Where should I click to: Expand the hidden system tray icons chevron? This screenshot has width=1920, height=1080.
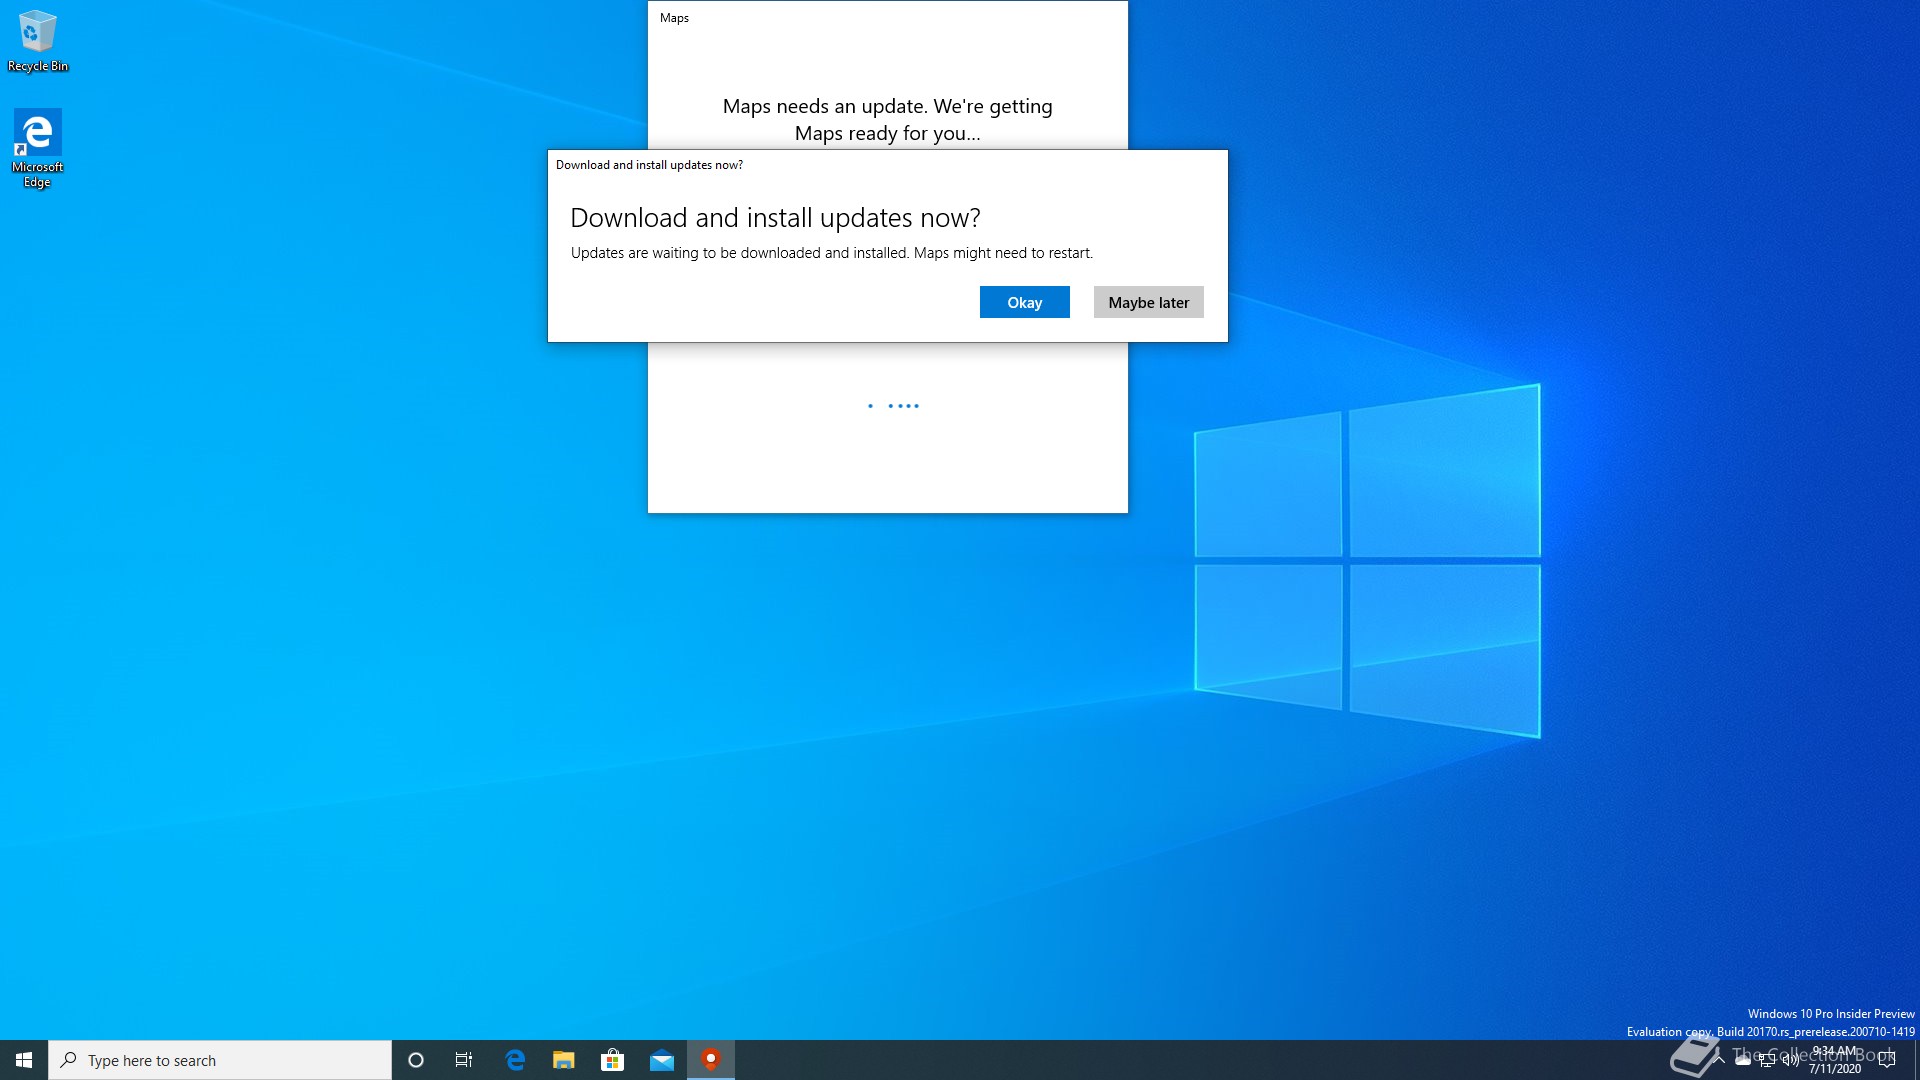pyautogui.click(x=1719, y=1060)
